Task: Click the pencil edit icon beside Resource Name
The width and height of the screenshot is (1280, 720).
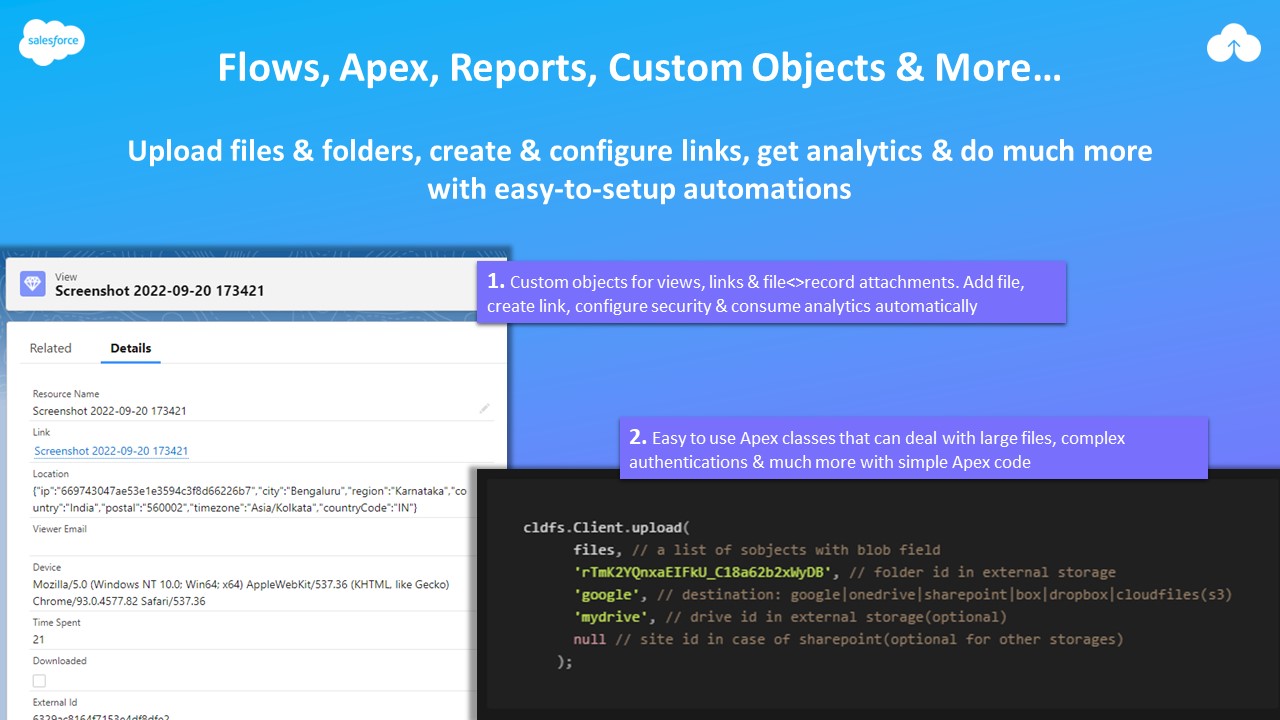Action: (484, 408)
